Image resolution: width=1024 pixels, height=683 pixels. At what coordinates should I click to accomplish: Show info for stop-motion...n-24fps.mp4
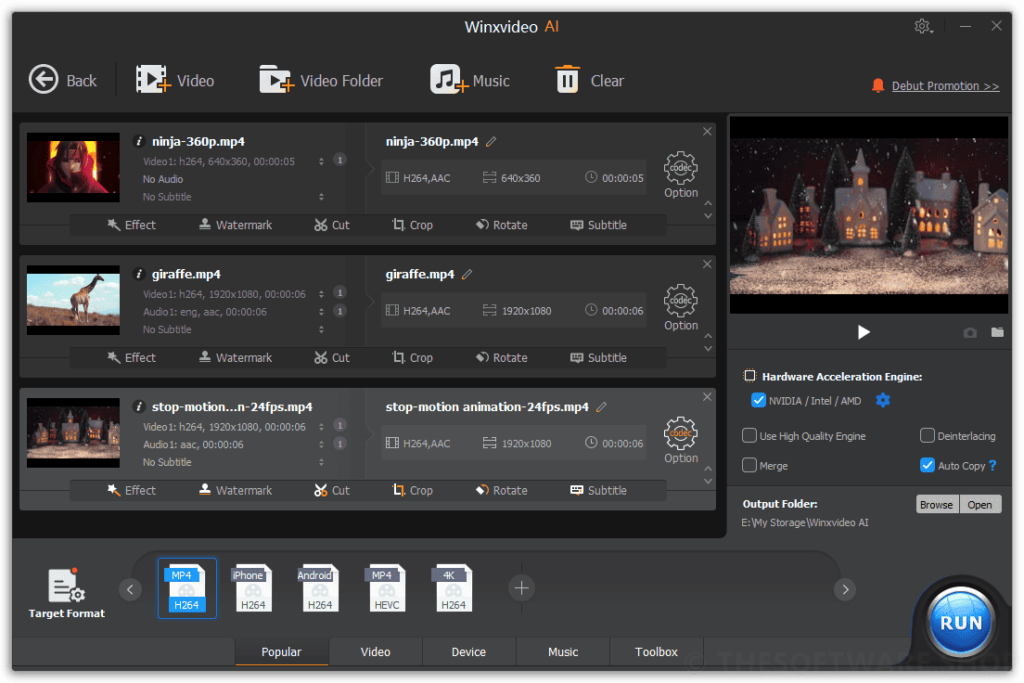138,406
